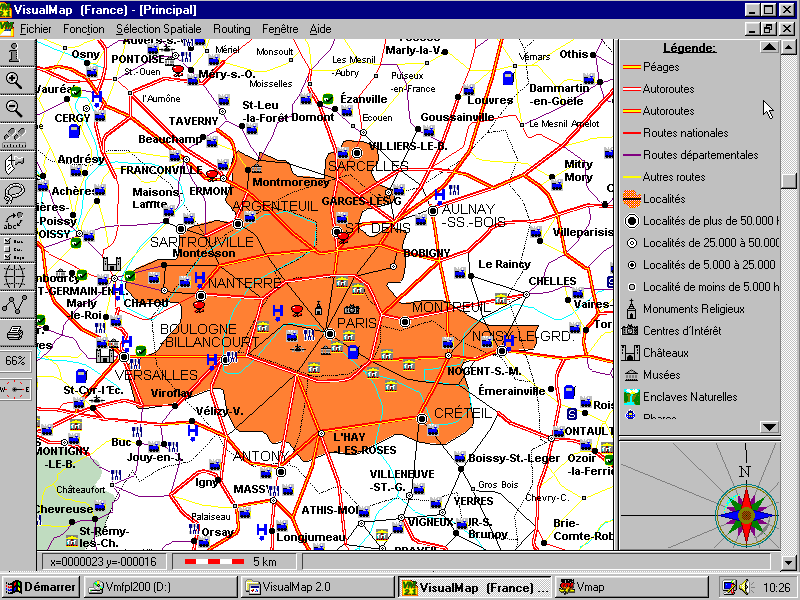Click the speaker volume icon in the system tray
The width and height of the screenshot is (800, 600).
pyautogui.click(x=746, y=587)
